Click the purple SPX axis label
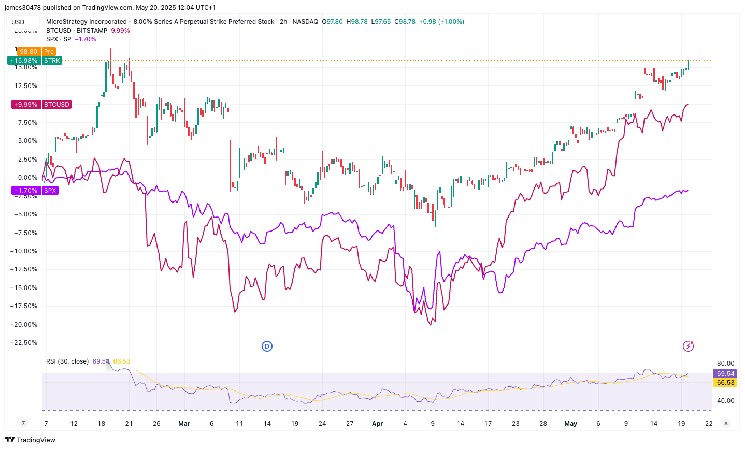 (26, 188)
